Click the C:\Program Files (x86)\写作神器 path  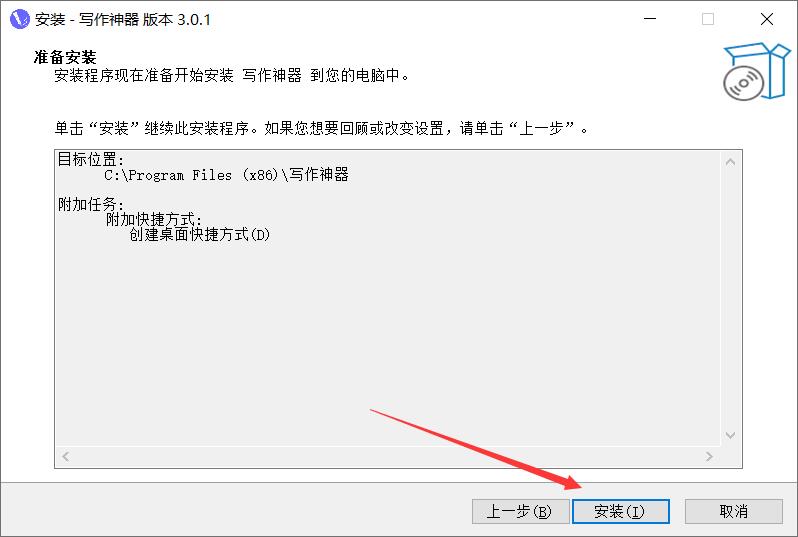tap(226, 175)
